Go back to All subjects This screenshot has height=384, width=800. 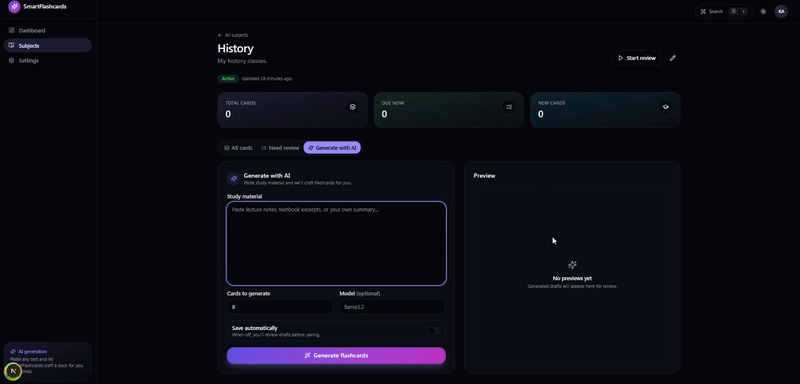point(233,35)
